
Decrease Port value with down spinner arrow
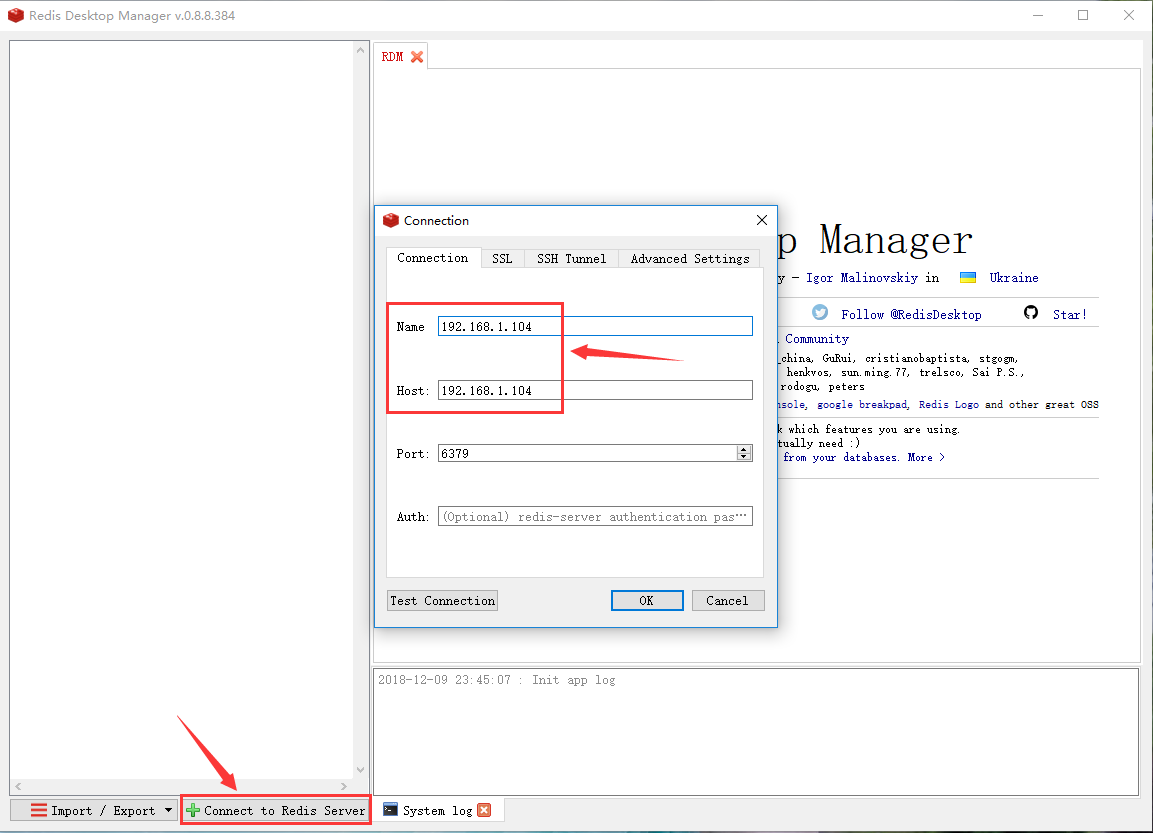744,457
